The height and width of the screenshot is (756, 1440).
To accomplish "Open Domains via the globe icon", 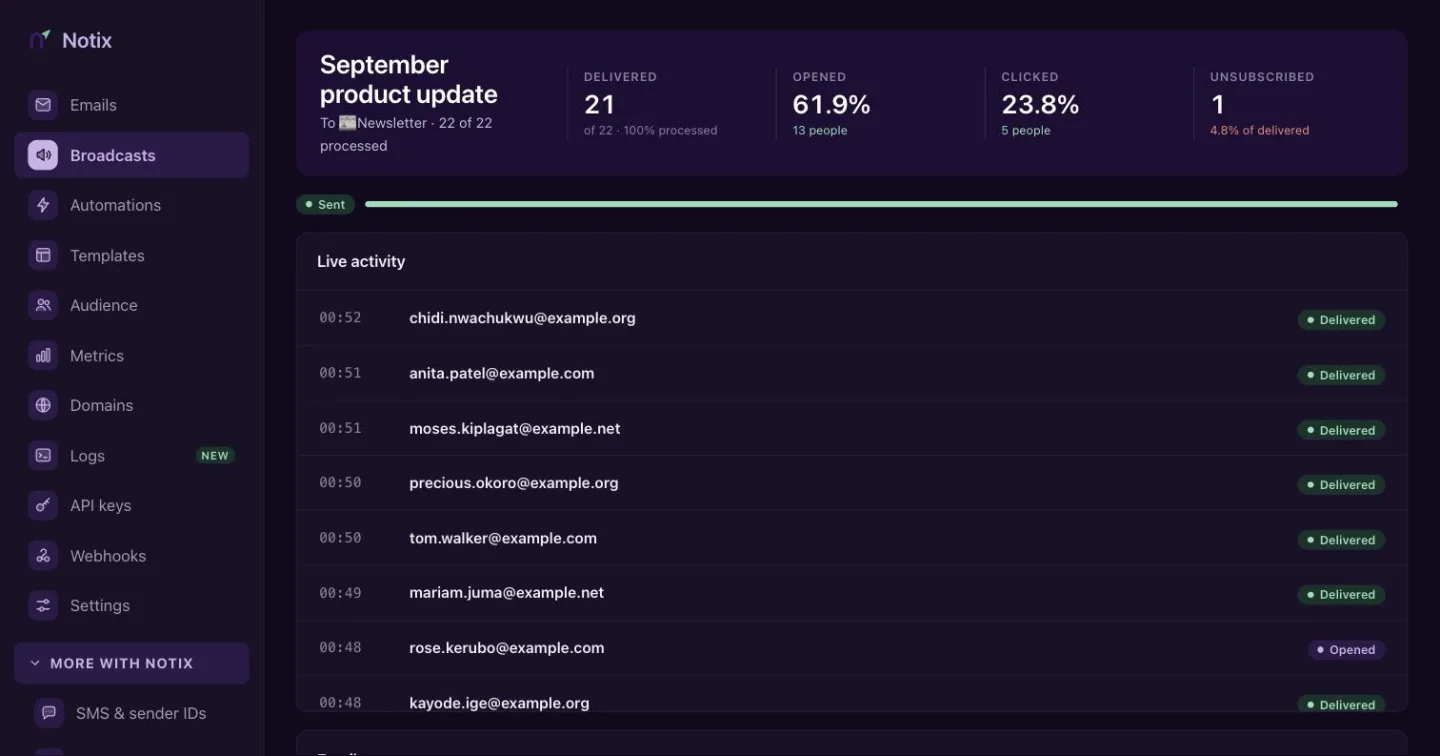I will point(43,405).
